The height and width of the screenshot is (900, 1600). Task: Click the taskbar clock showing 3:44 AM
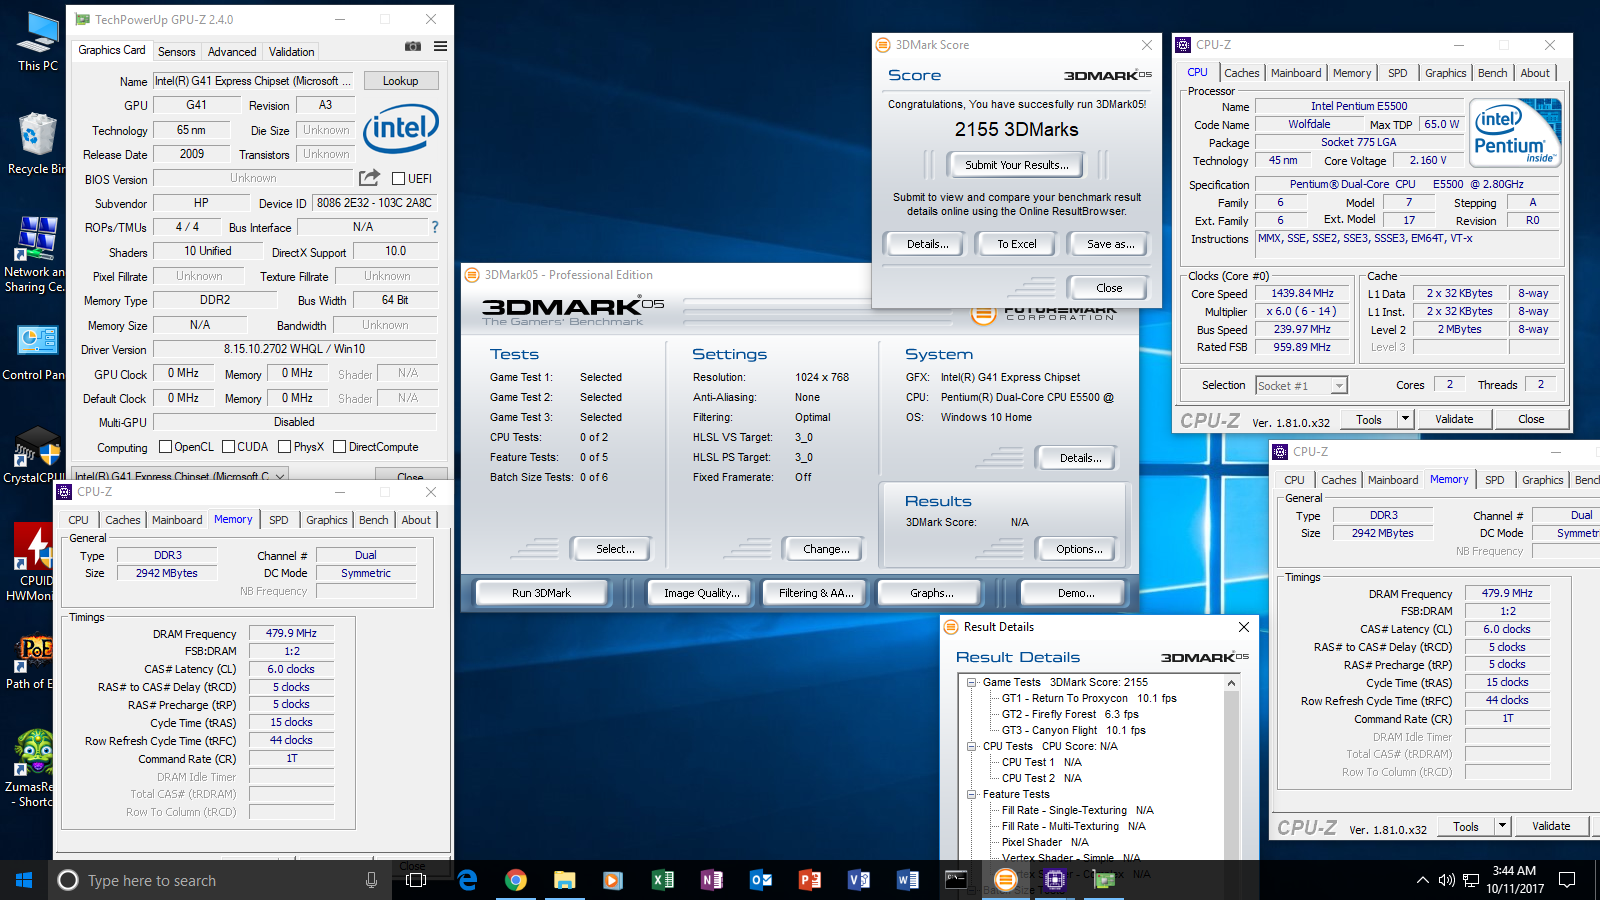point(1514,880)
